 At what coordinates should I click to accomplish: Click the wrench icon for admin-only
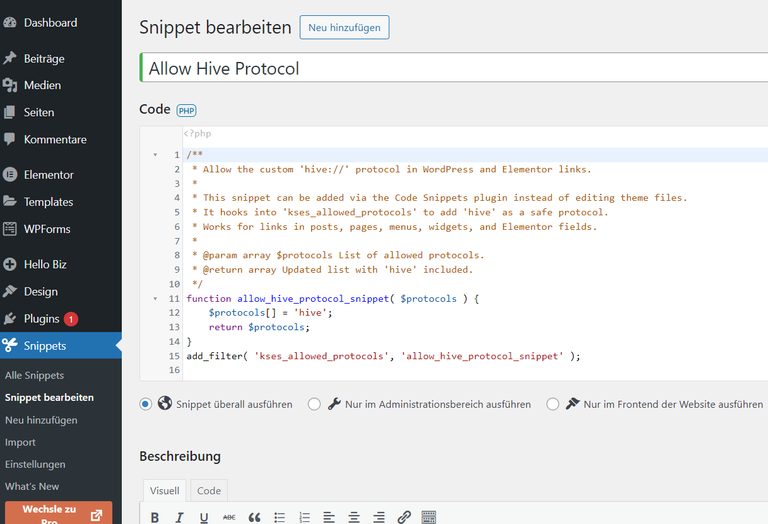(x=334, y=404)
